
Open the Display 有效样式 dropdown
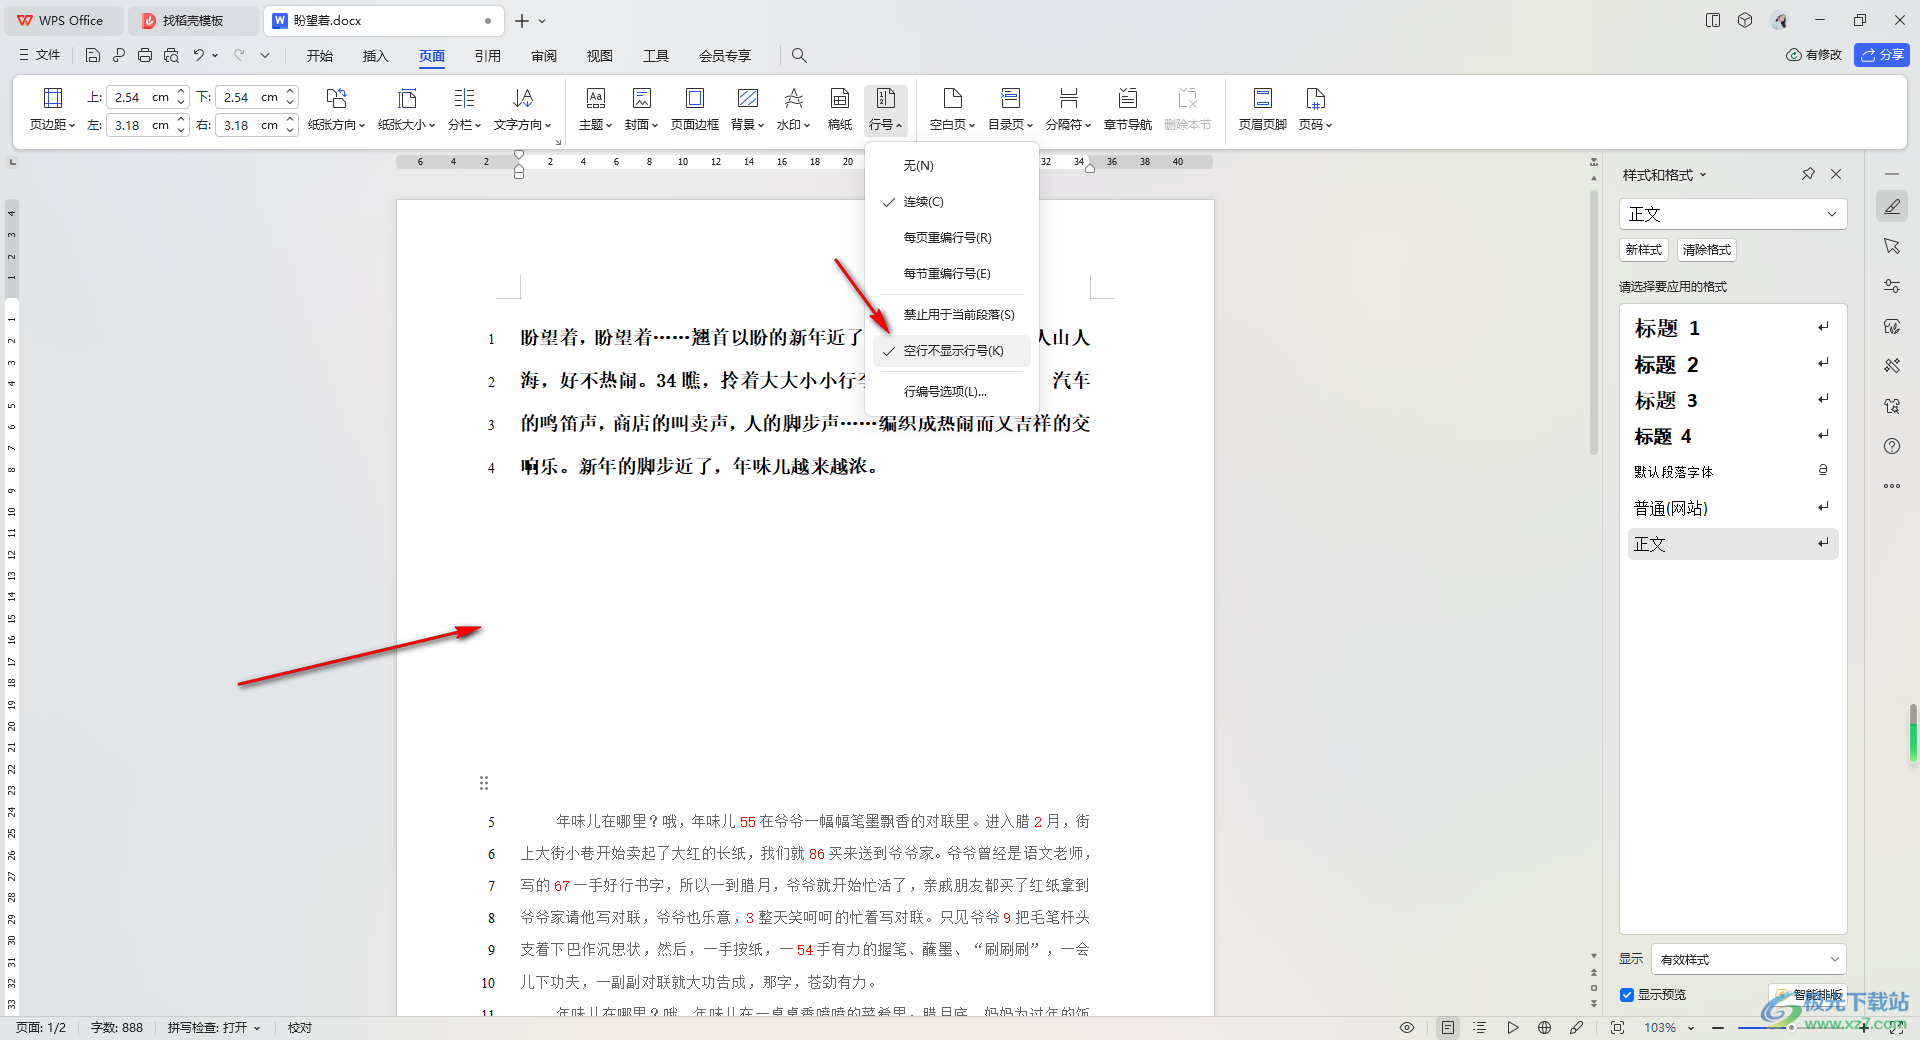tap(1749, 959)
